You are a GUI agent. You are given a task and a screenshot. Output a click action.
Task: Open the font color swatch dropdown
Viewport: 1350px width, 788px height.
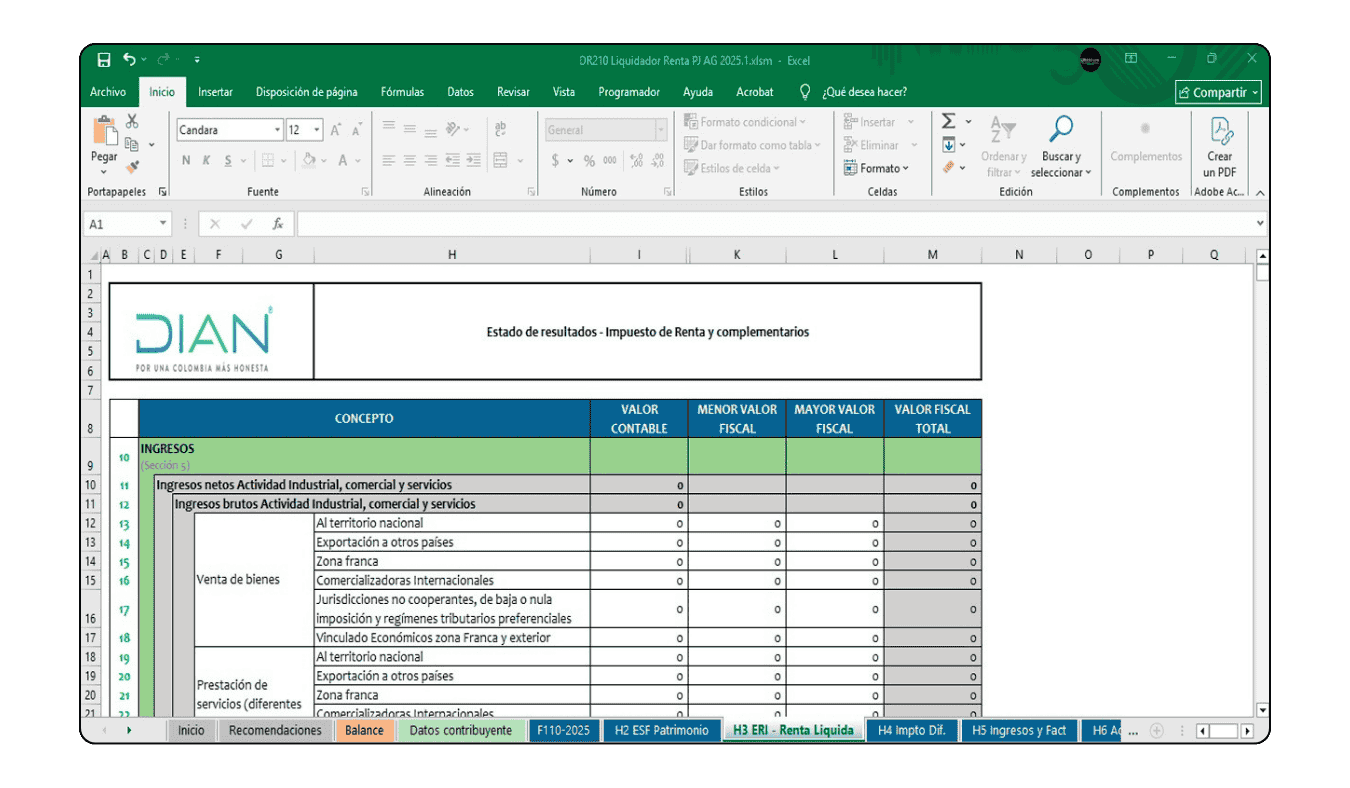coord(356,161)
